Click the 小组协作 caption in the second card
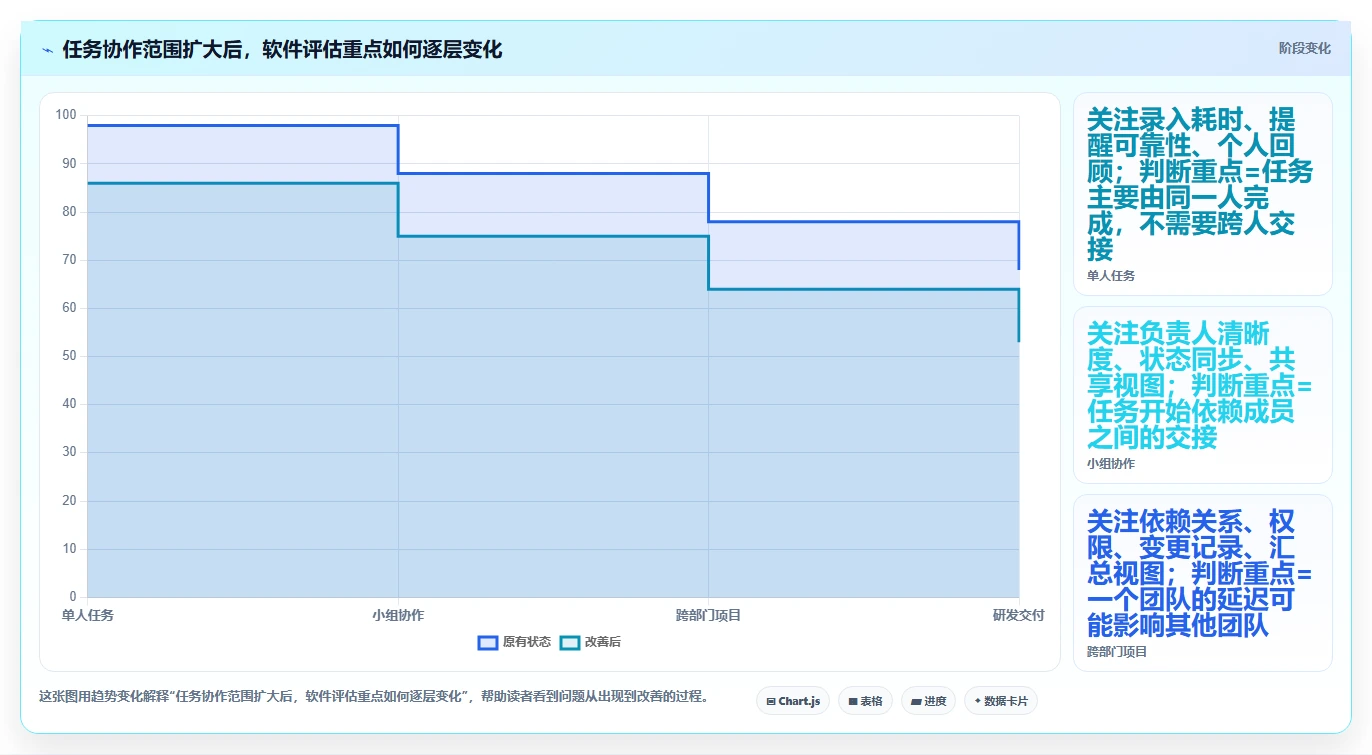 pyautogui.click(x=1111, y=463)
